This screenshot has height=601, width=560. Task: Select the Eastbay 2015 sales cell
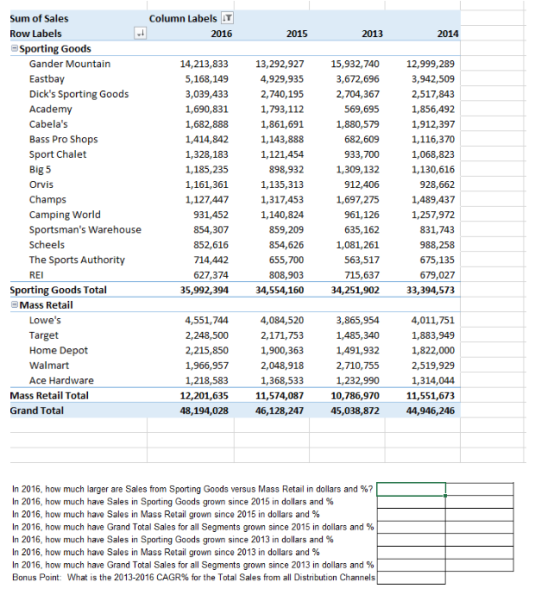(282, 79)
